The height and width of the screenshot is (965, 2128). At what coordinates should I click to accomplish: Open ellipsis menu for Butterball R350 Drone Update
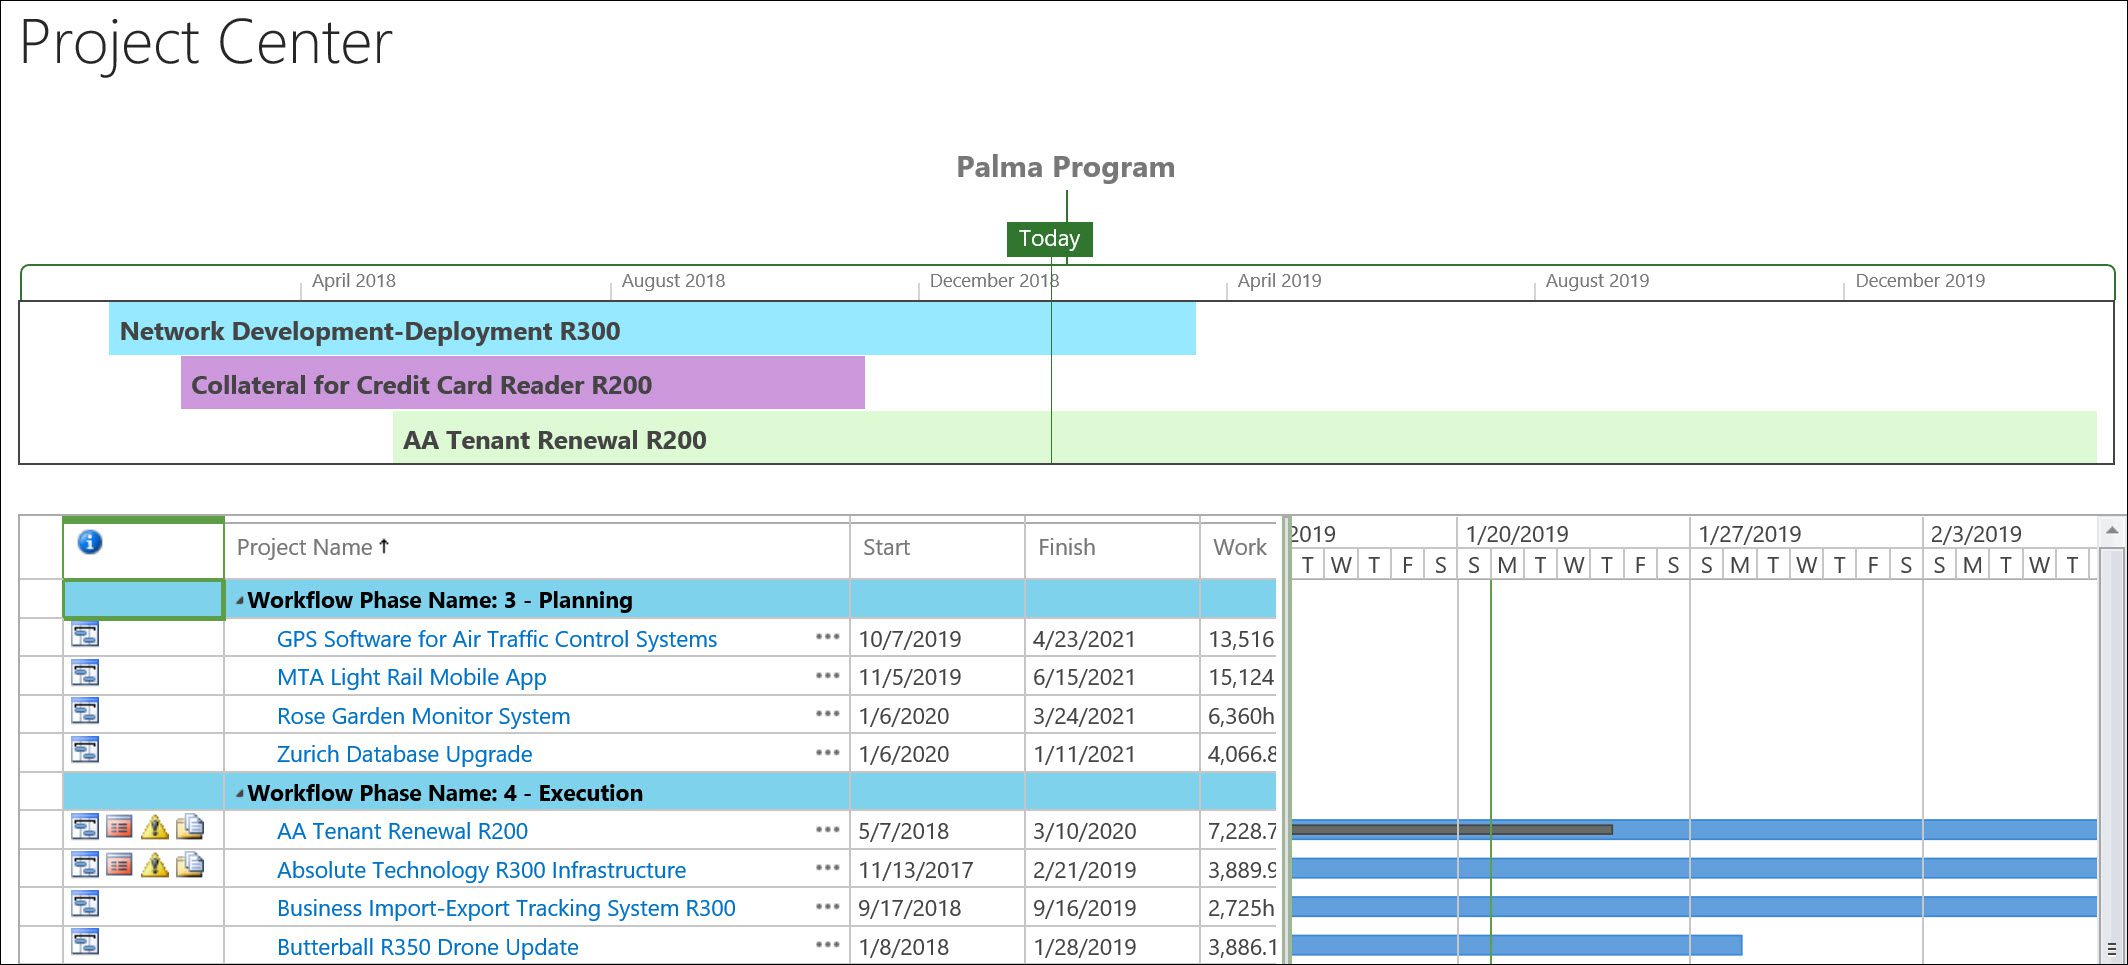(827, 945)
